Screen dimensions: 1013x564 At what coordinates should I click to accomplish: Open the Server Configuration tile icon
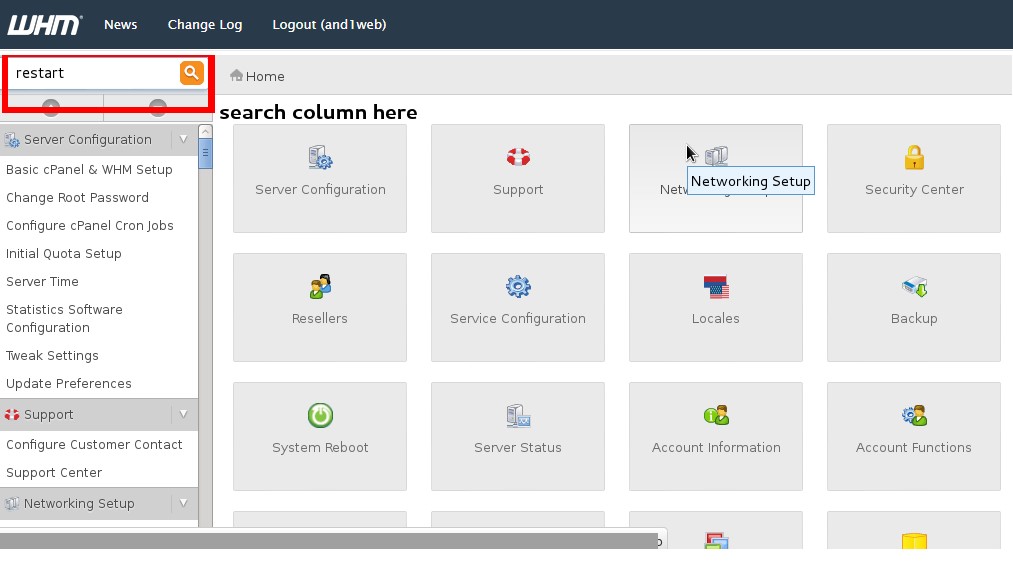(x=320, y=158)
